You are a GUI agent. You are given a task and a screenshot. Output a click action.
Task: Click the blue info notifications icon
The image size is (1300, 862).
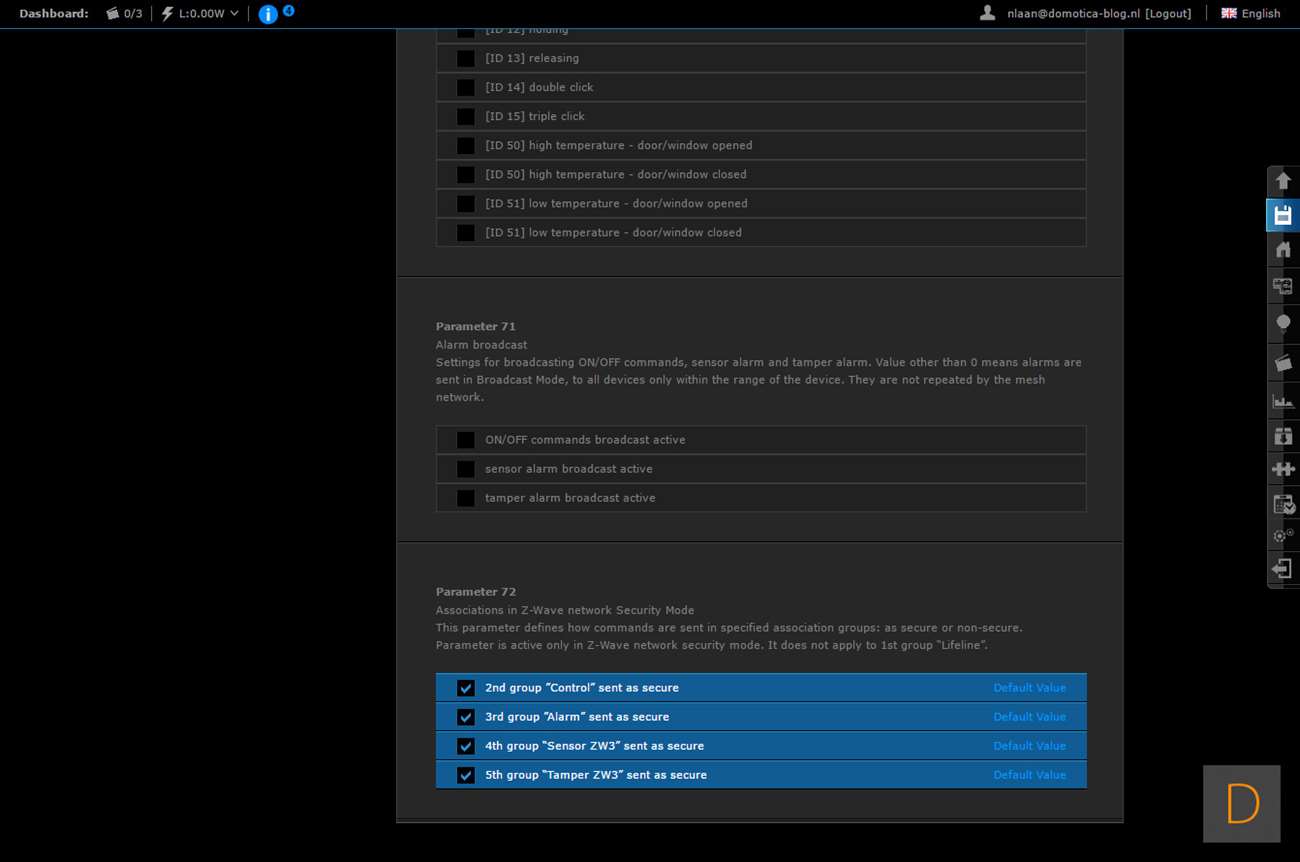coord(268,14)
